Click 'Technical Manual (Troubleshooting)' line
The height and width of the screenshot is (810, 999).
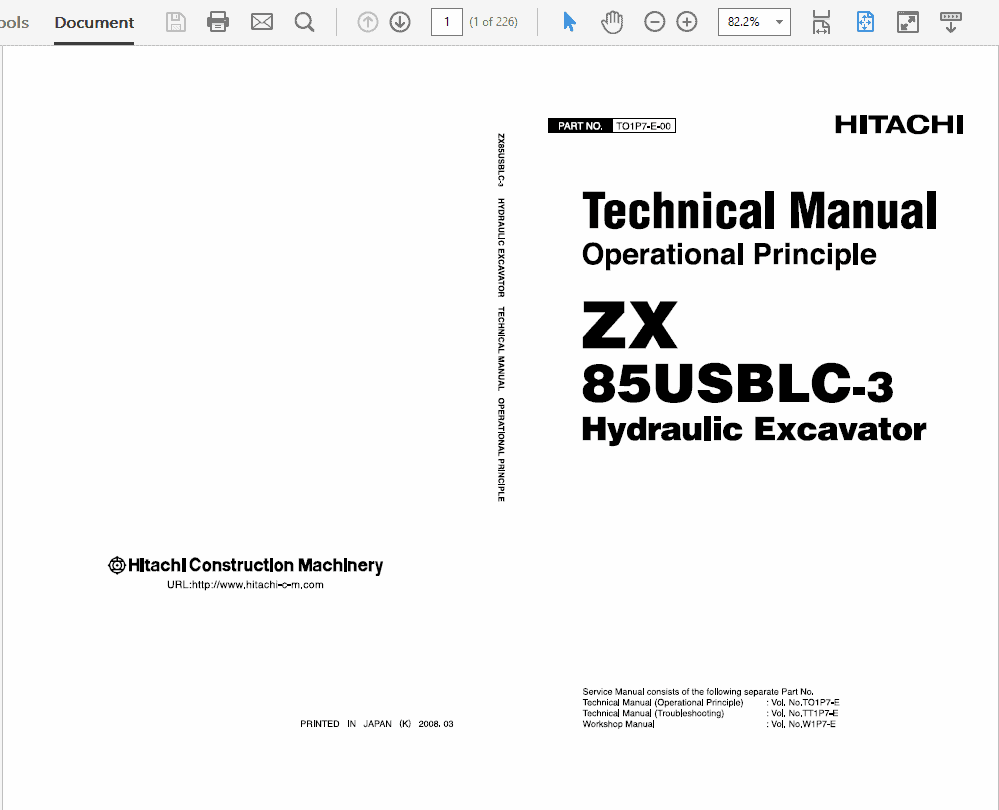point(653,714)
